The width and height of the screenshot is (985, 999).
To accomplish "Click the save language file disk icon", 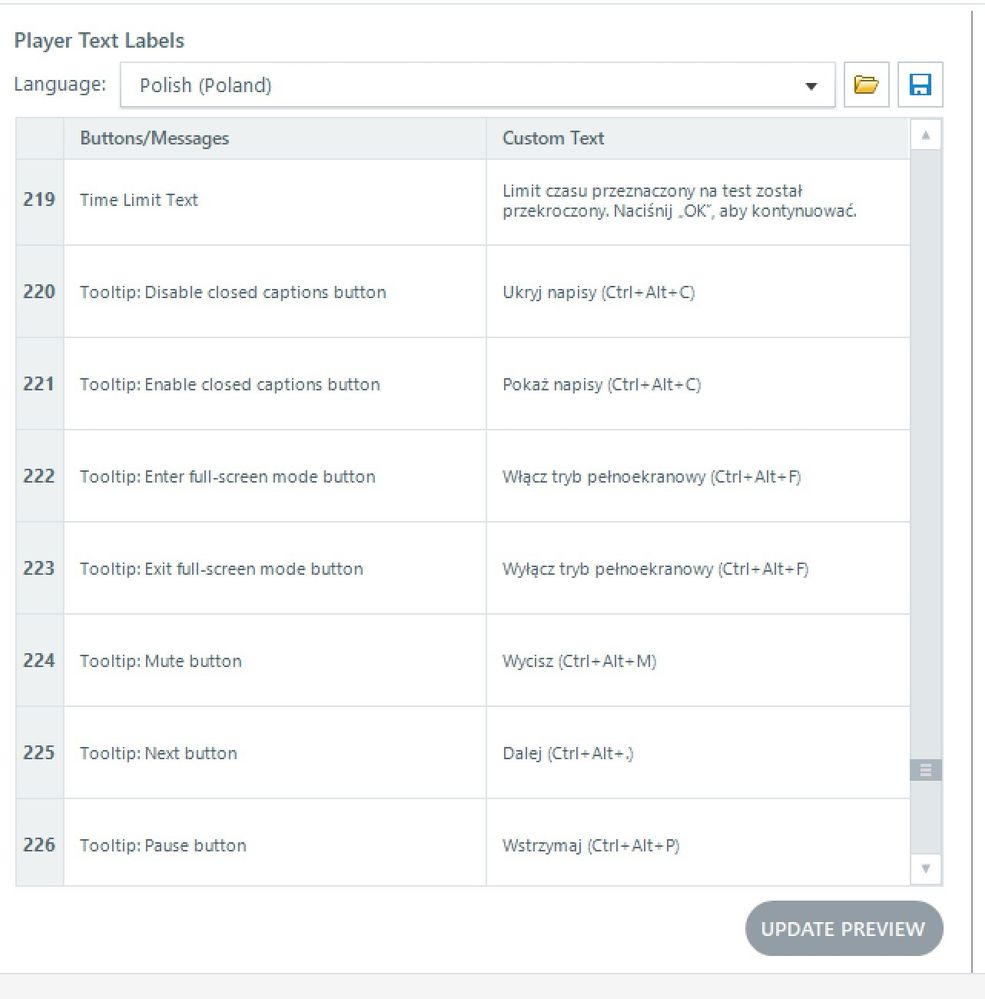I will tap(920, 85).
